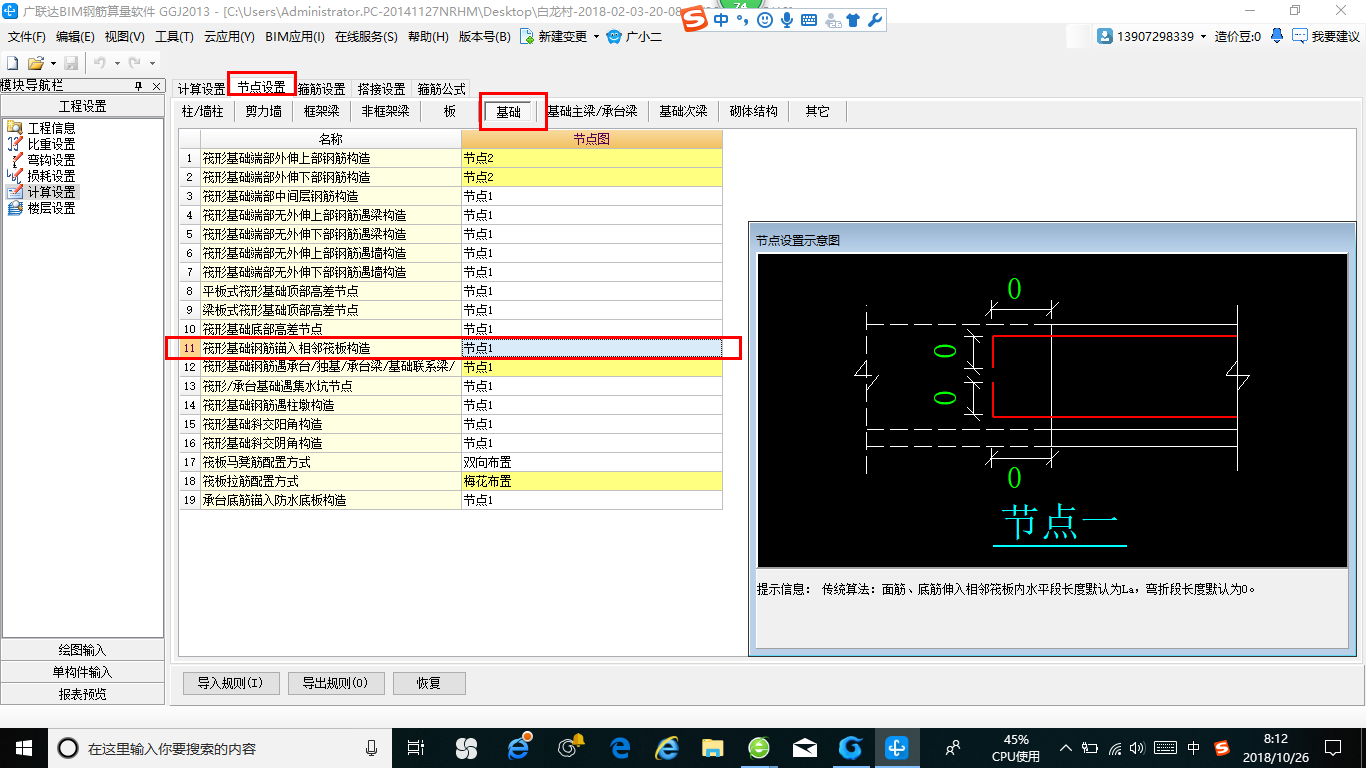
Task: Click the Sogou emoji smiley icon
Action: click(765, 19)
